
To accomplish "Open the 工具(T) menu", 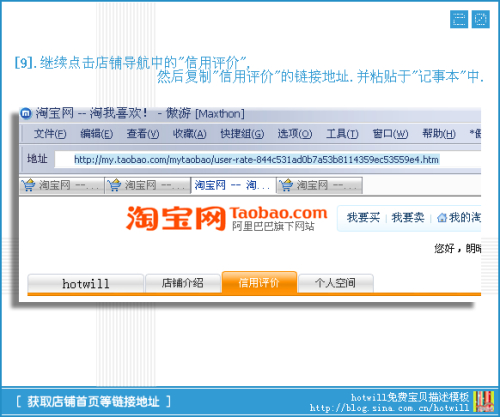I will click(x=342, y=134).
